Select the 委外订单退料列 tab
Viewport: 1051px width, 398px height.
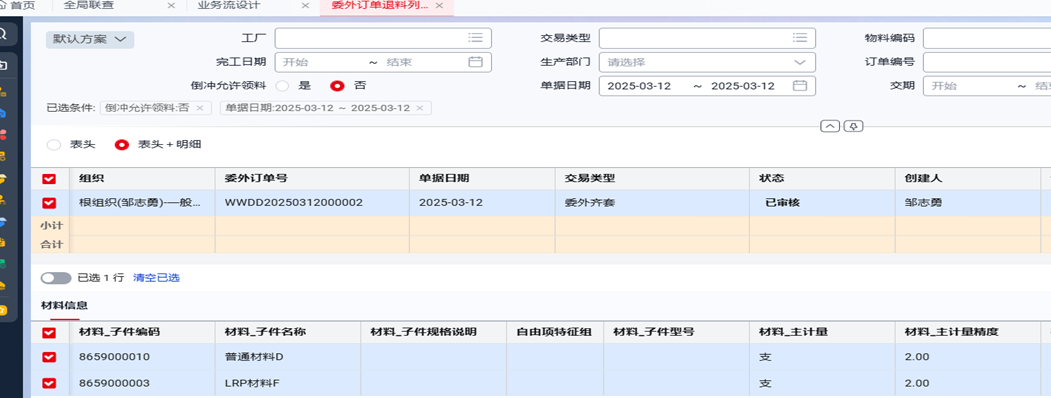tap(380, 5)
